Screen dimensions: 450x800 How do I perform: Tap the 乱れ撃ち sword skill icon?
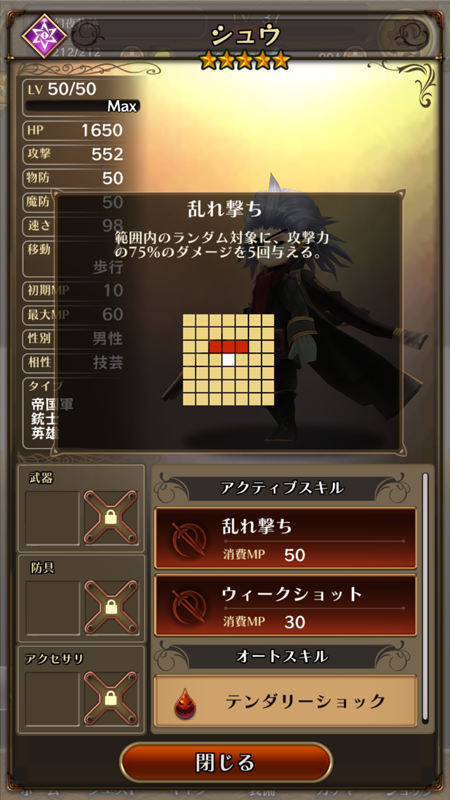[x=189, y=538]
